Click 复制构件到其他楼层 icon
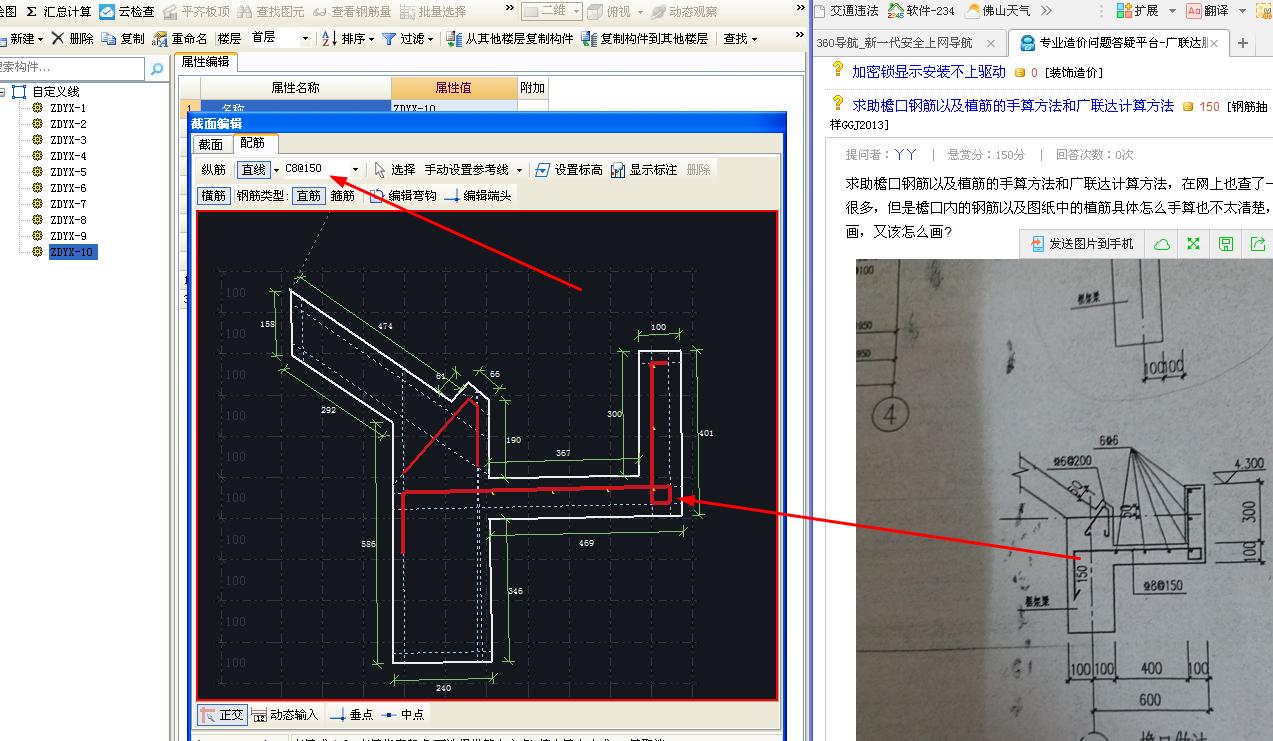 click(589, 38)
